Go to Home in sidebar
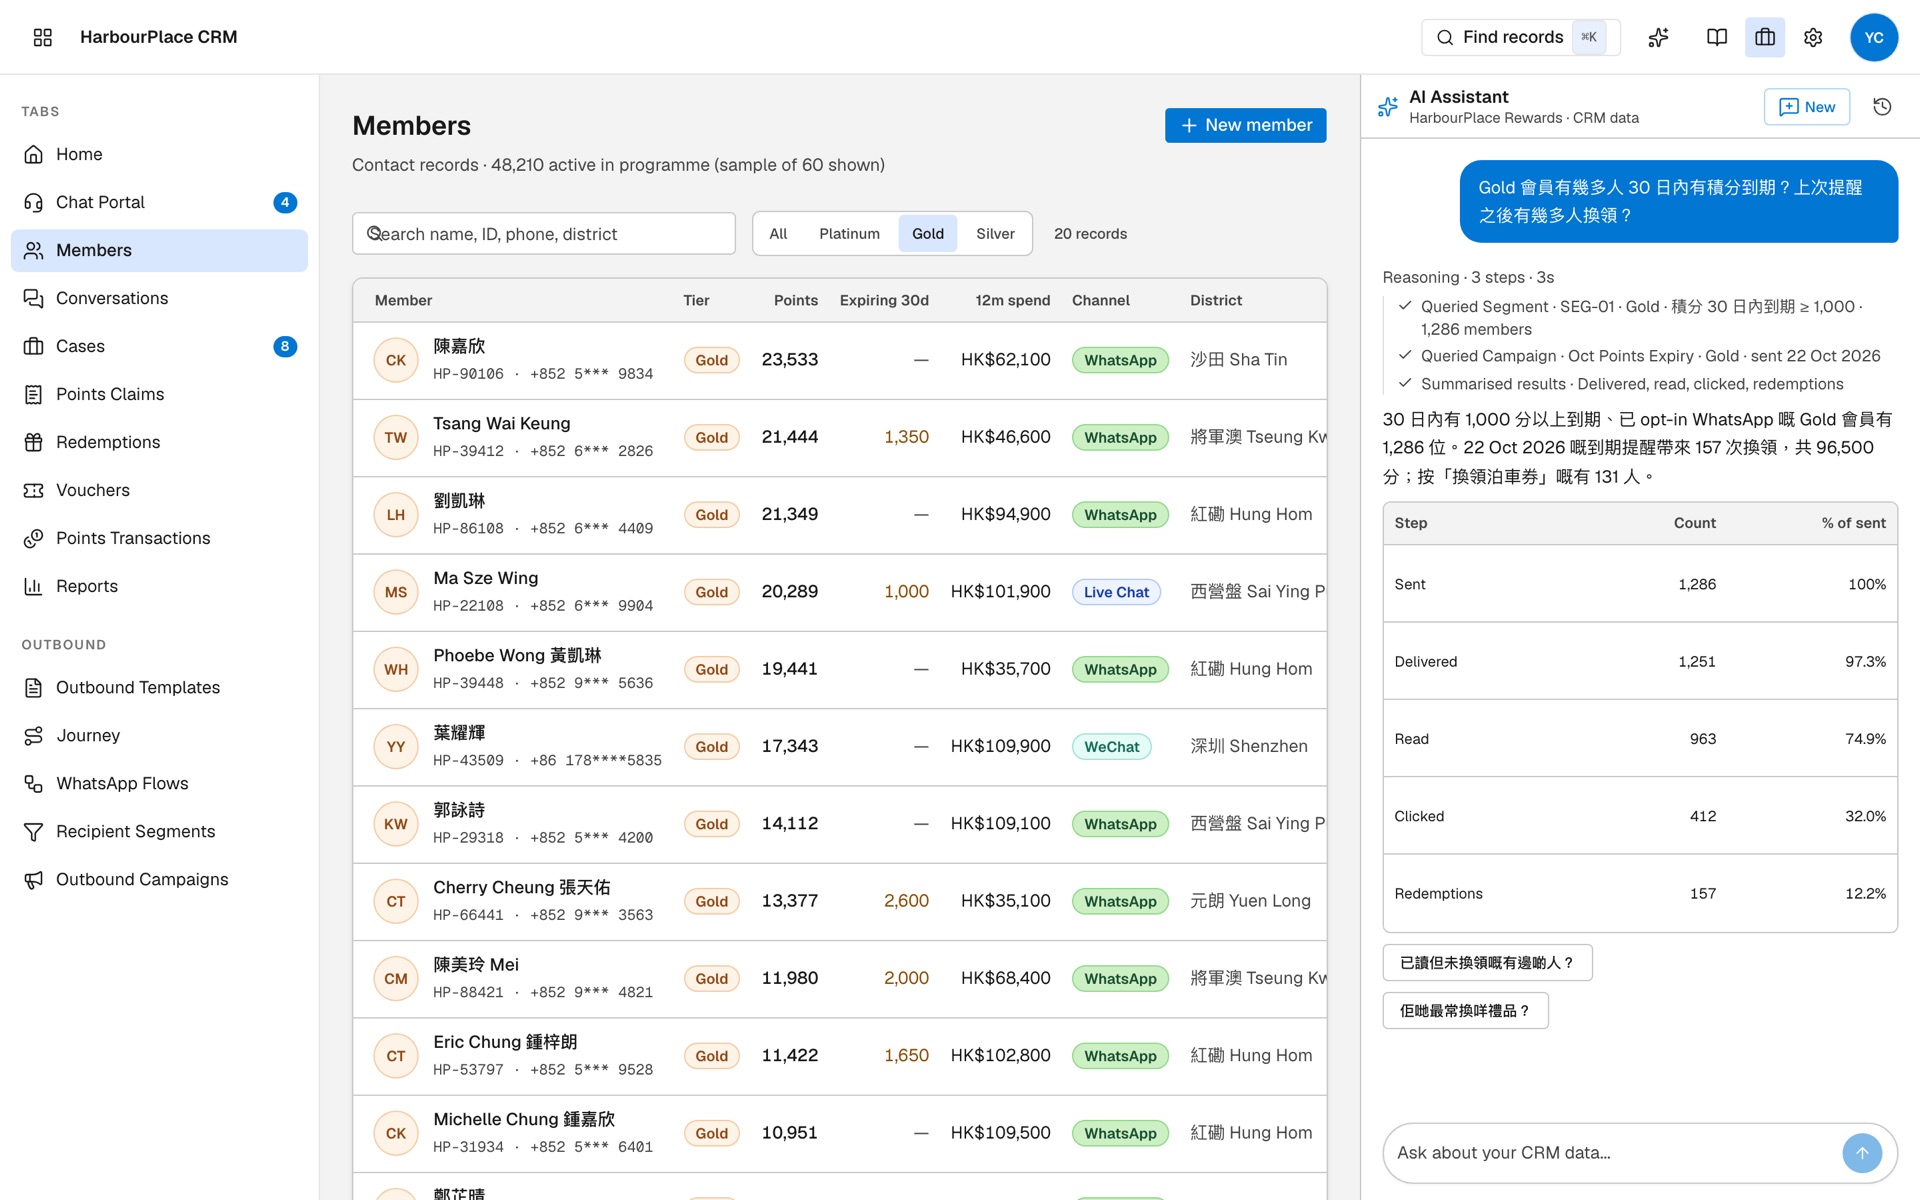This screenshot has width=1920, height=1200. (160, 154)
